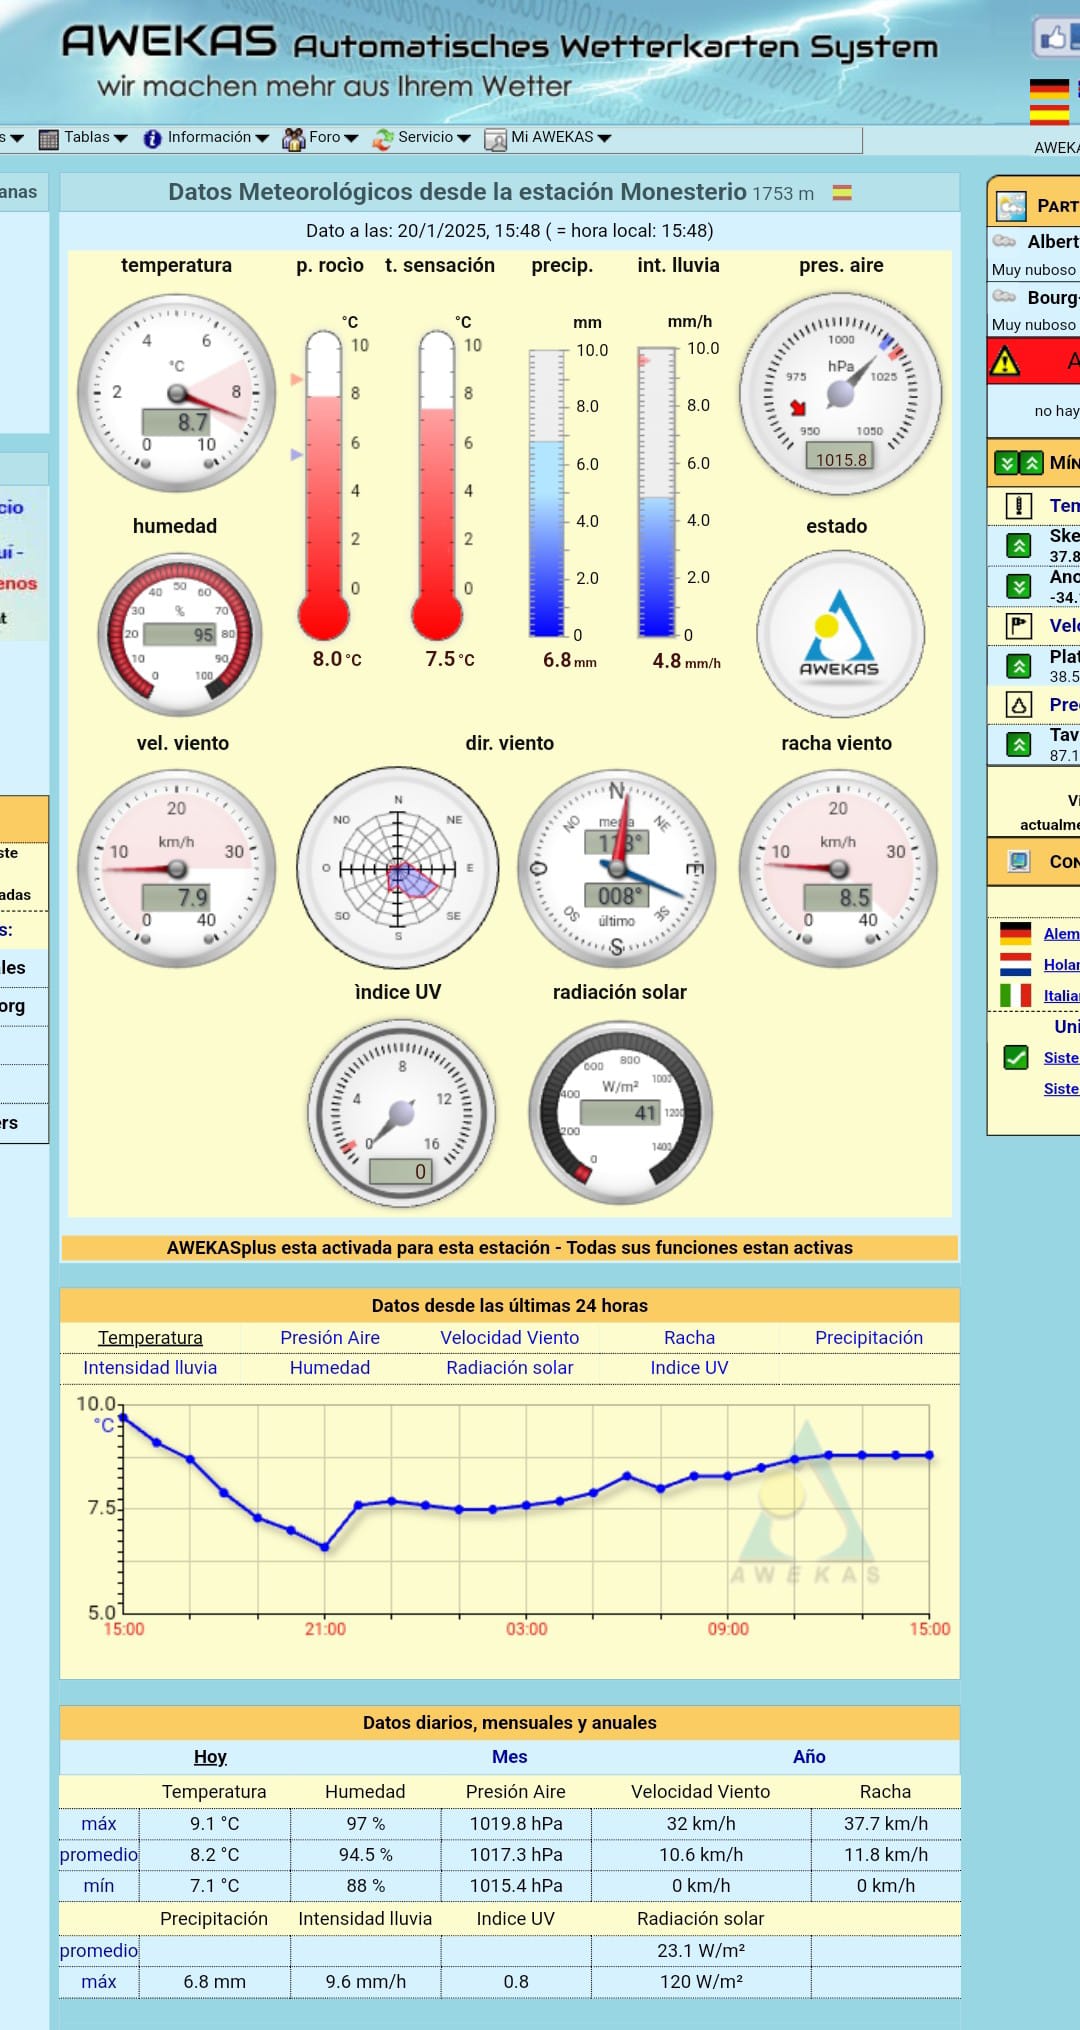1080x2030 pixels.
Task: Switch to the Mes tab
Action: 509,1757
